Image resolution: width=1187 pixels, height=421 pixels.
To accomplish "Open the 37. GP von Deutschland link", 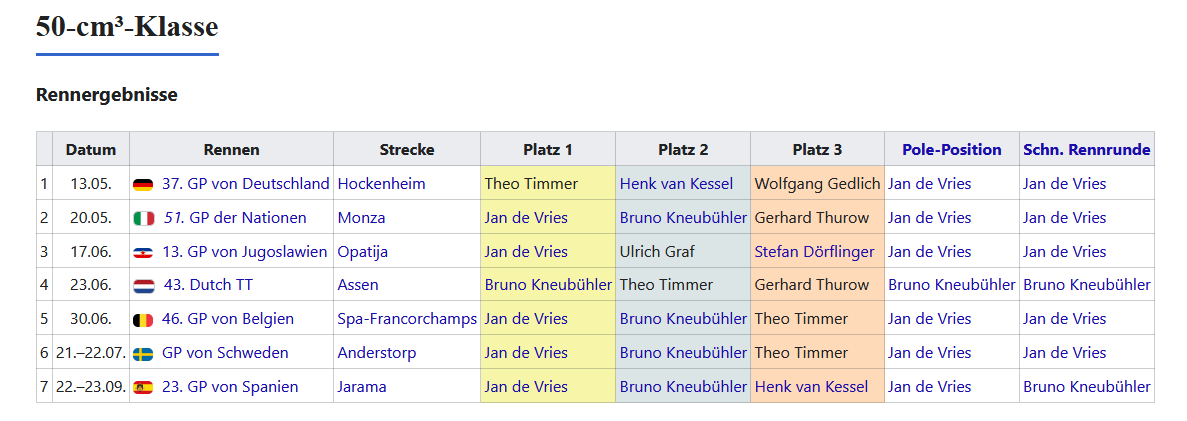I will (x=245, y=184).
